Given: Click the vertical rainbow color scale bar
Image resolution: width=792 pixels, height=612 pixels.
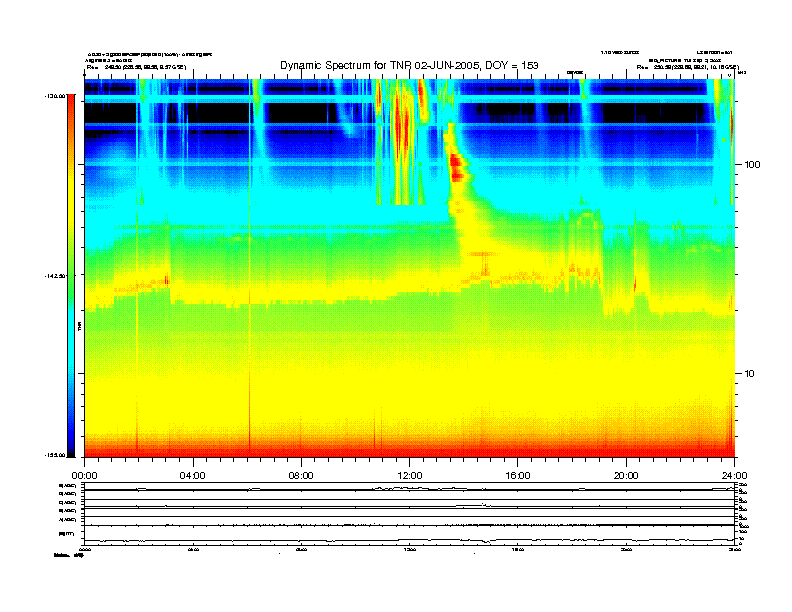Looking at the screenshot, I should 71,275.
